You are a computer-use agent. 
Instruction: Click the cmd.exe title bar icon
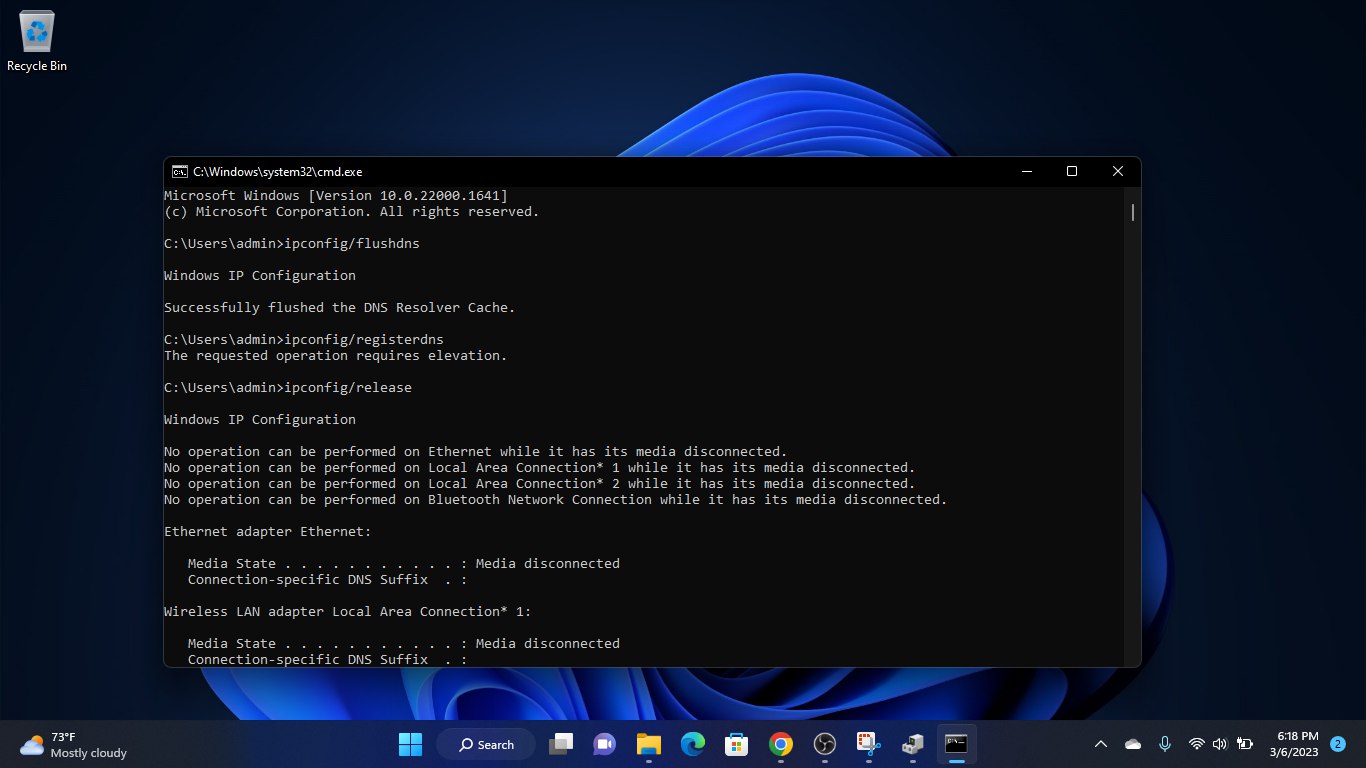[179, 172]
